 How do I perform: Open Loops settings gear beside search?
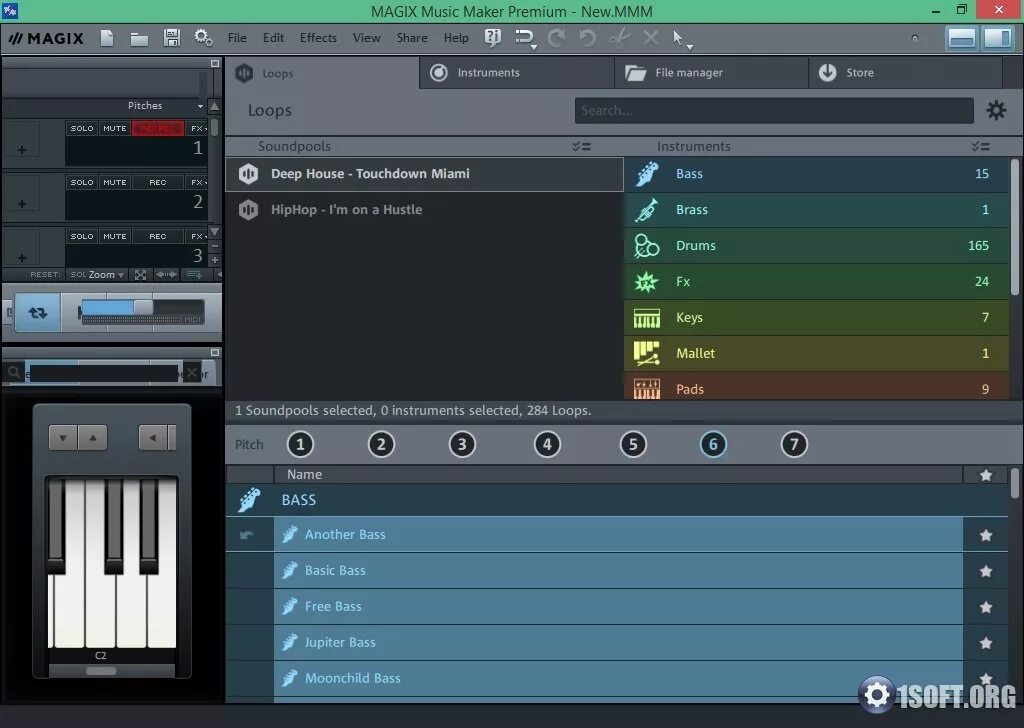coord(996,110)
